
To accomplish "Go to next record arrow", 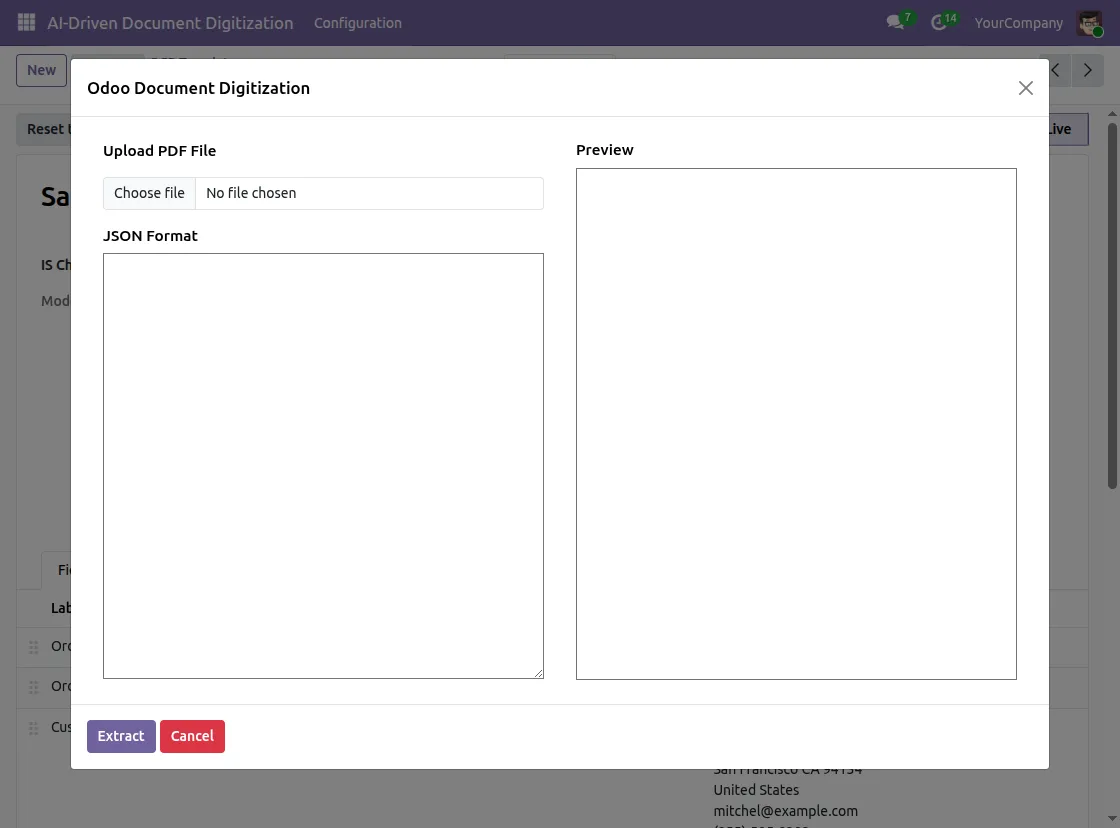I will tap(1088, 70).
